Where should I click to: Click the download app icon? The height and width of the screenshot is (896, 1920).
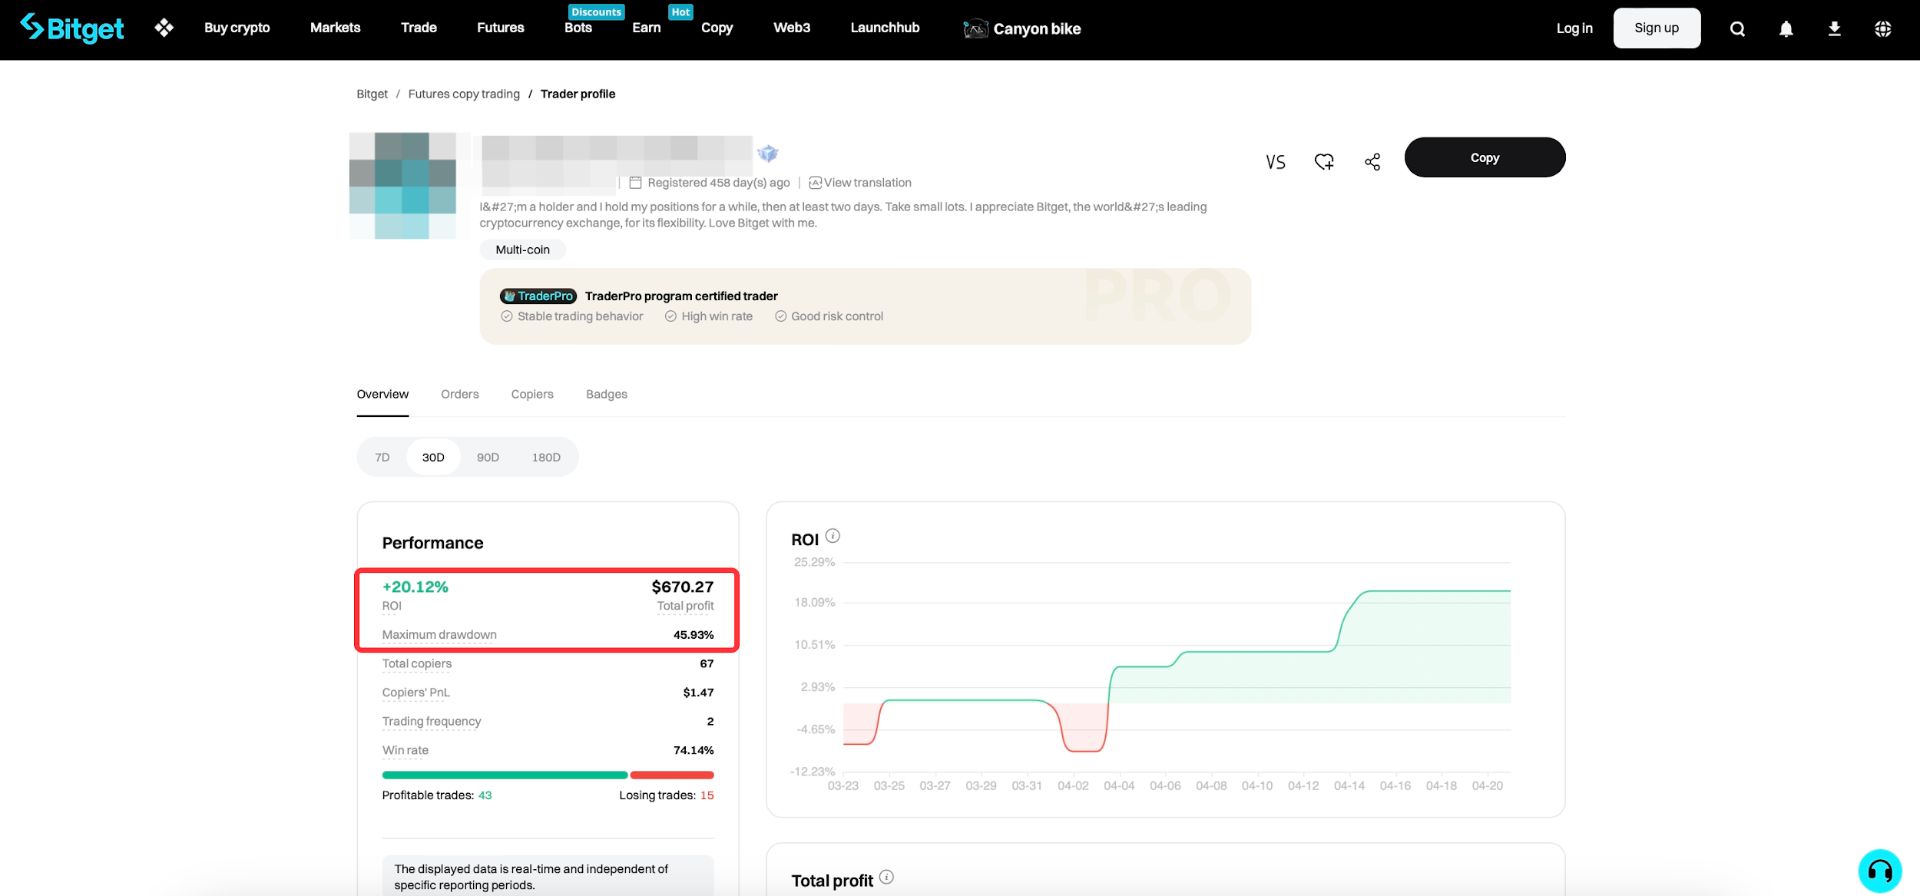tap(1834, 29)
